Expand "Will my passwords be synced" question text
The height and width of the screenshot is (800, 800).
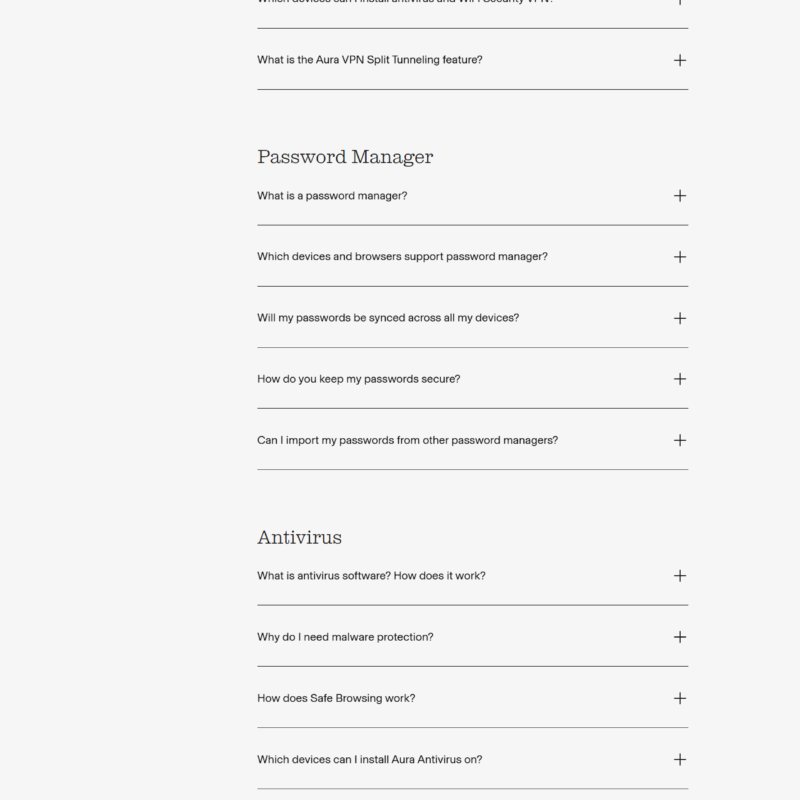click(x=388, y=318)
